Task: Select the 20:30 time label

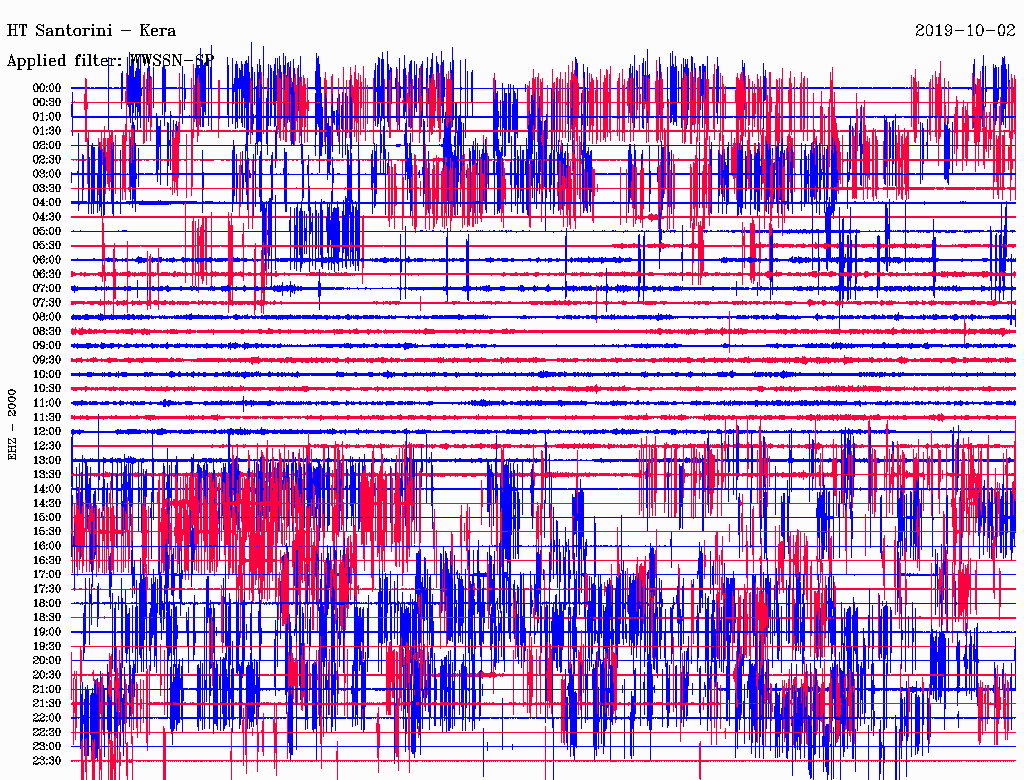Action: point(47,675)
